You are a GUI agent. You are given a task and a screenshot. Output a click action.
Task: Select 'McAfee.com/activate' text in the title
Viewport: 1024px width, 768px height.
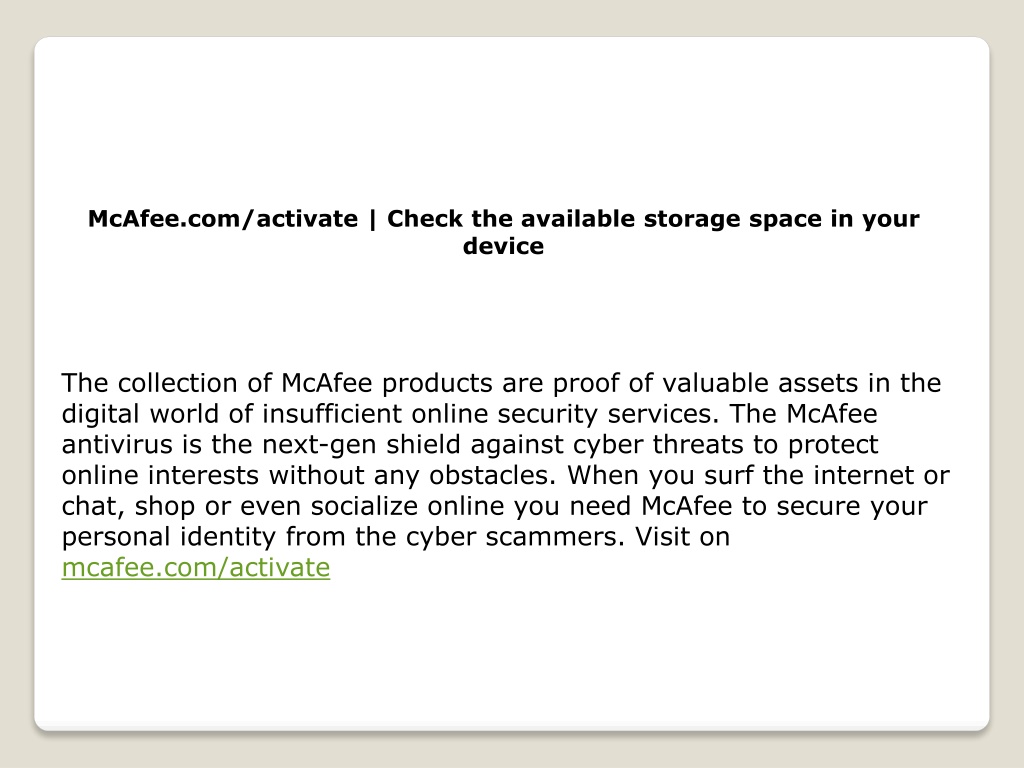point(223,219)
